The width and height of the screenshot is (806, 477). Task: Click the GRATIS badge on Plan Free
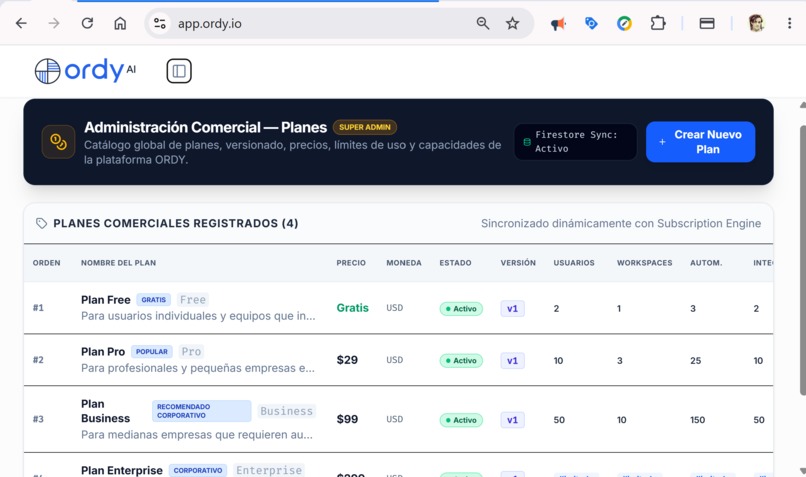tap(154, 300)
